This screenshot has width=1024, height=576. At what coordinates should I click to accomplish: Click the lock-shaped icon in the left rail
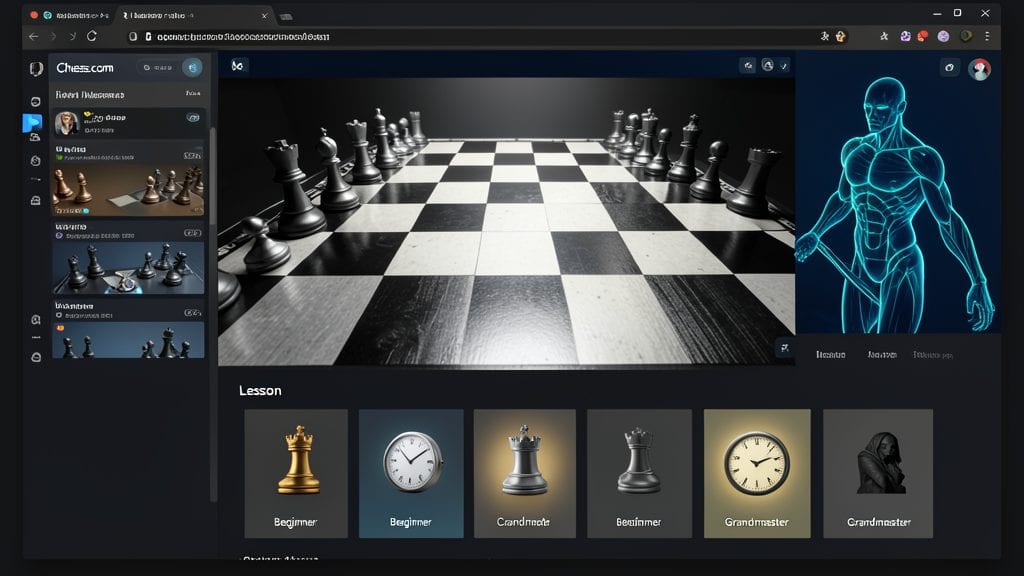pyautogui.click(x=36, y=200)
